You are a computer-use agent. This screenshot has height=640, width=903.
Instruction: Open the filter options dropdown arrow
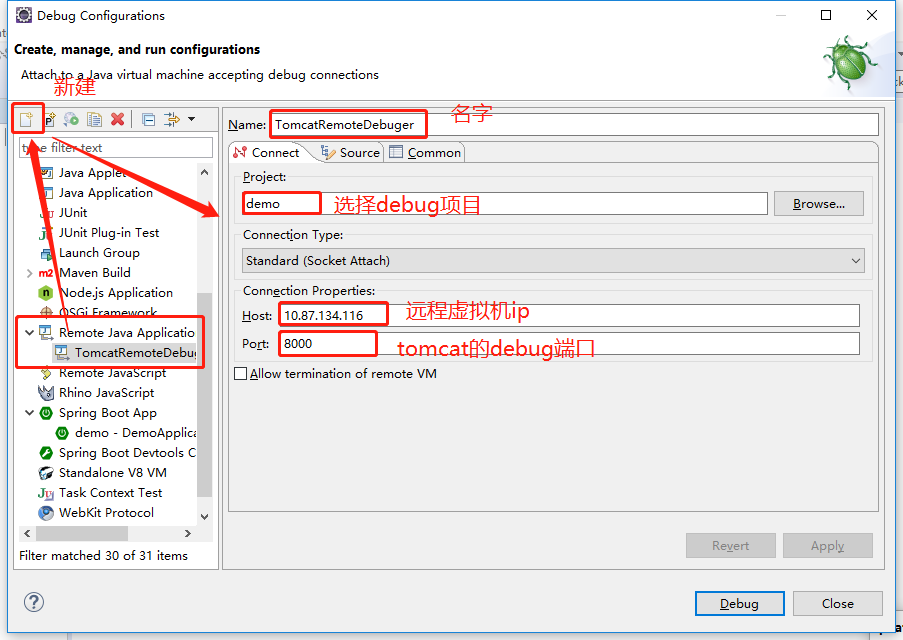coord(191,119)
